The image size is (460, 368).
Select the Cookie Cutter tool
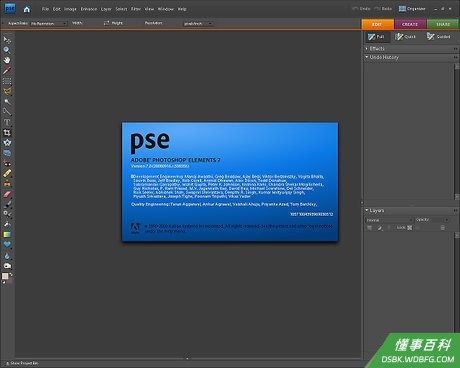(x=7, y=143)
